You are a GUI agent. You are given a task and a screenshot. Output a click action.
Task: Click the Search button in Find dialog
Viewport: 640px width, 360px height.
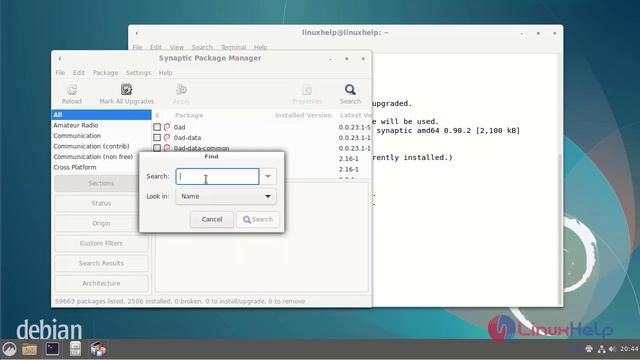click(258, 219)
